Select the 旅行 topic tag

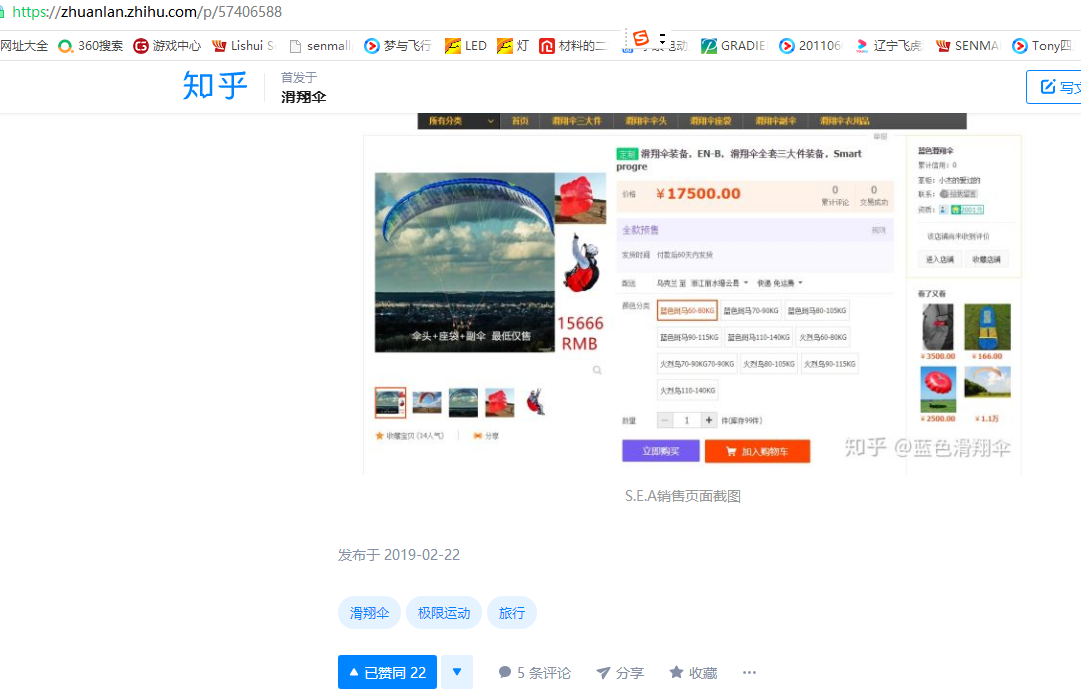point(512,612)
